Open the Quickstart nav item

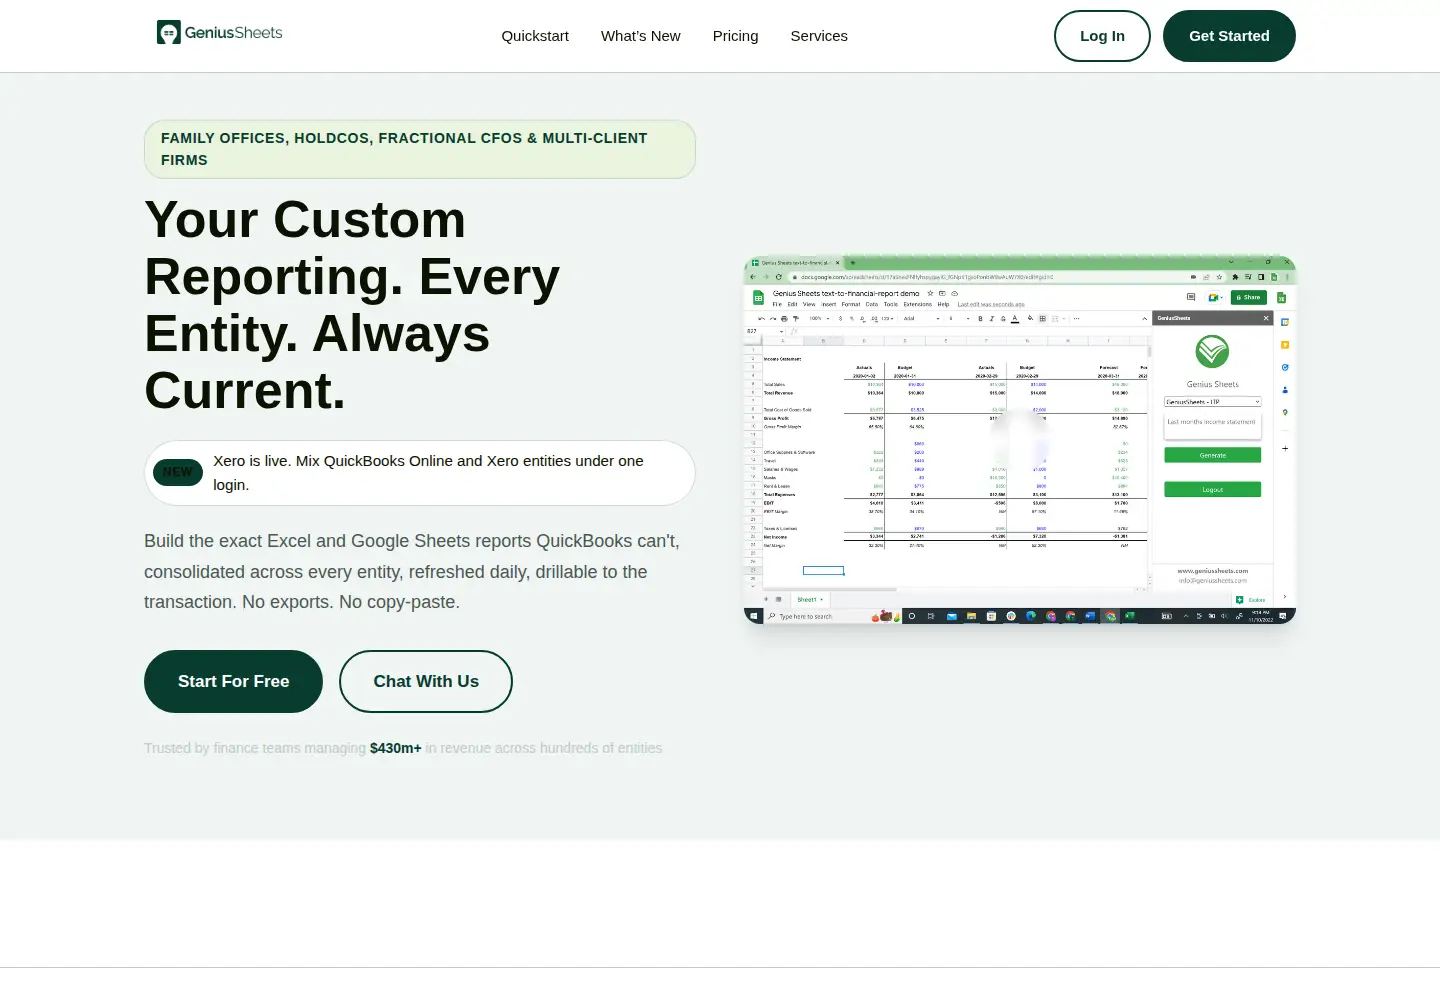(535, 36)
